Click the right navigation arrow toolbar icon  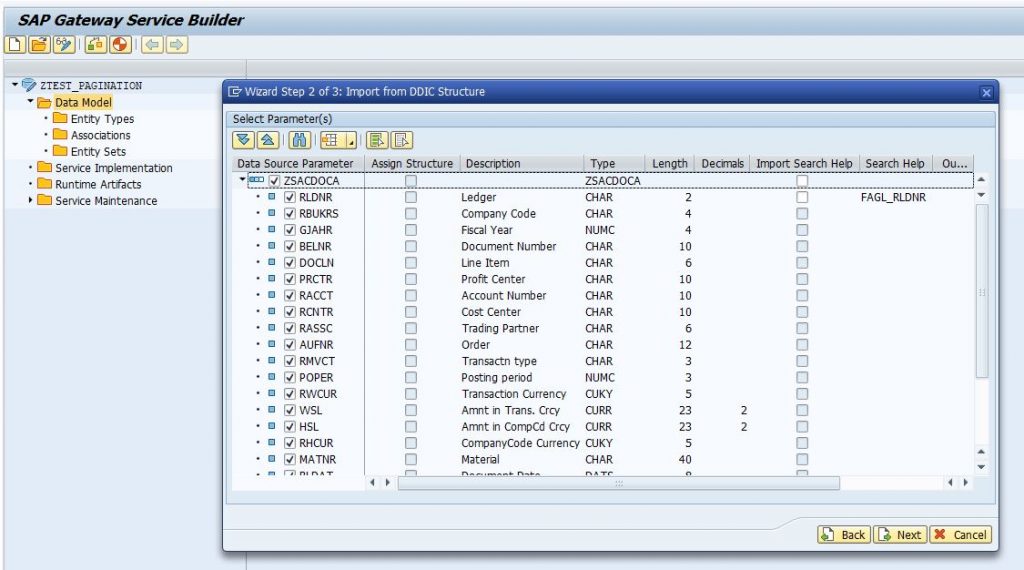pyautogui.click(x=176, y=44)
